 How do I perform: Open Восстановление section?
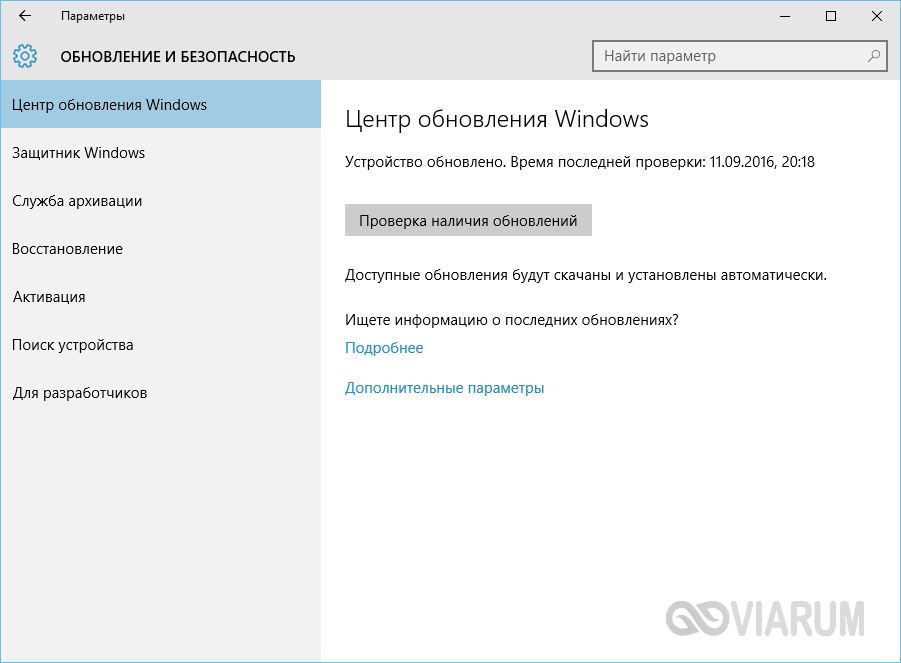click(x=160, y=249)
